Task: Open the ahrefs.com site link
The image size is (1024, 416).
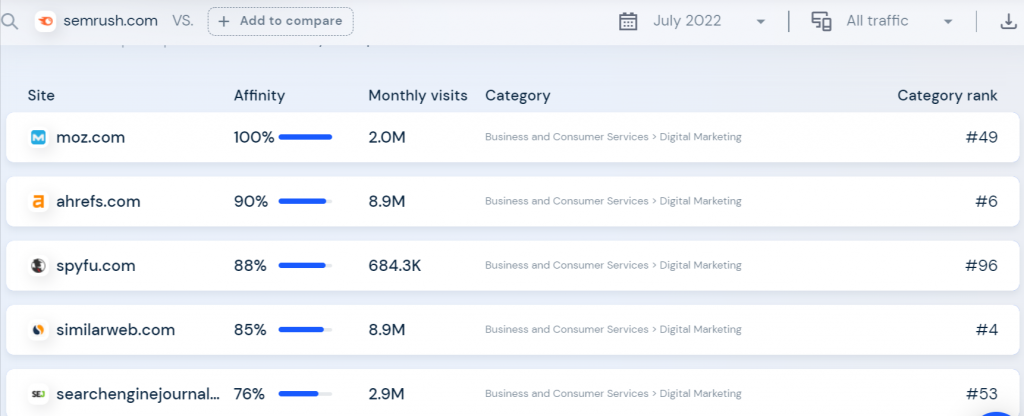Action: point(98,202)
